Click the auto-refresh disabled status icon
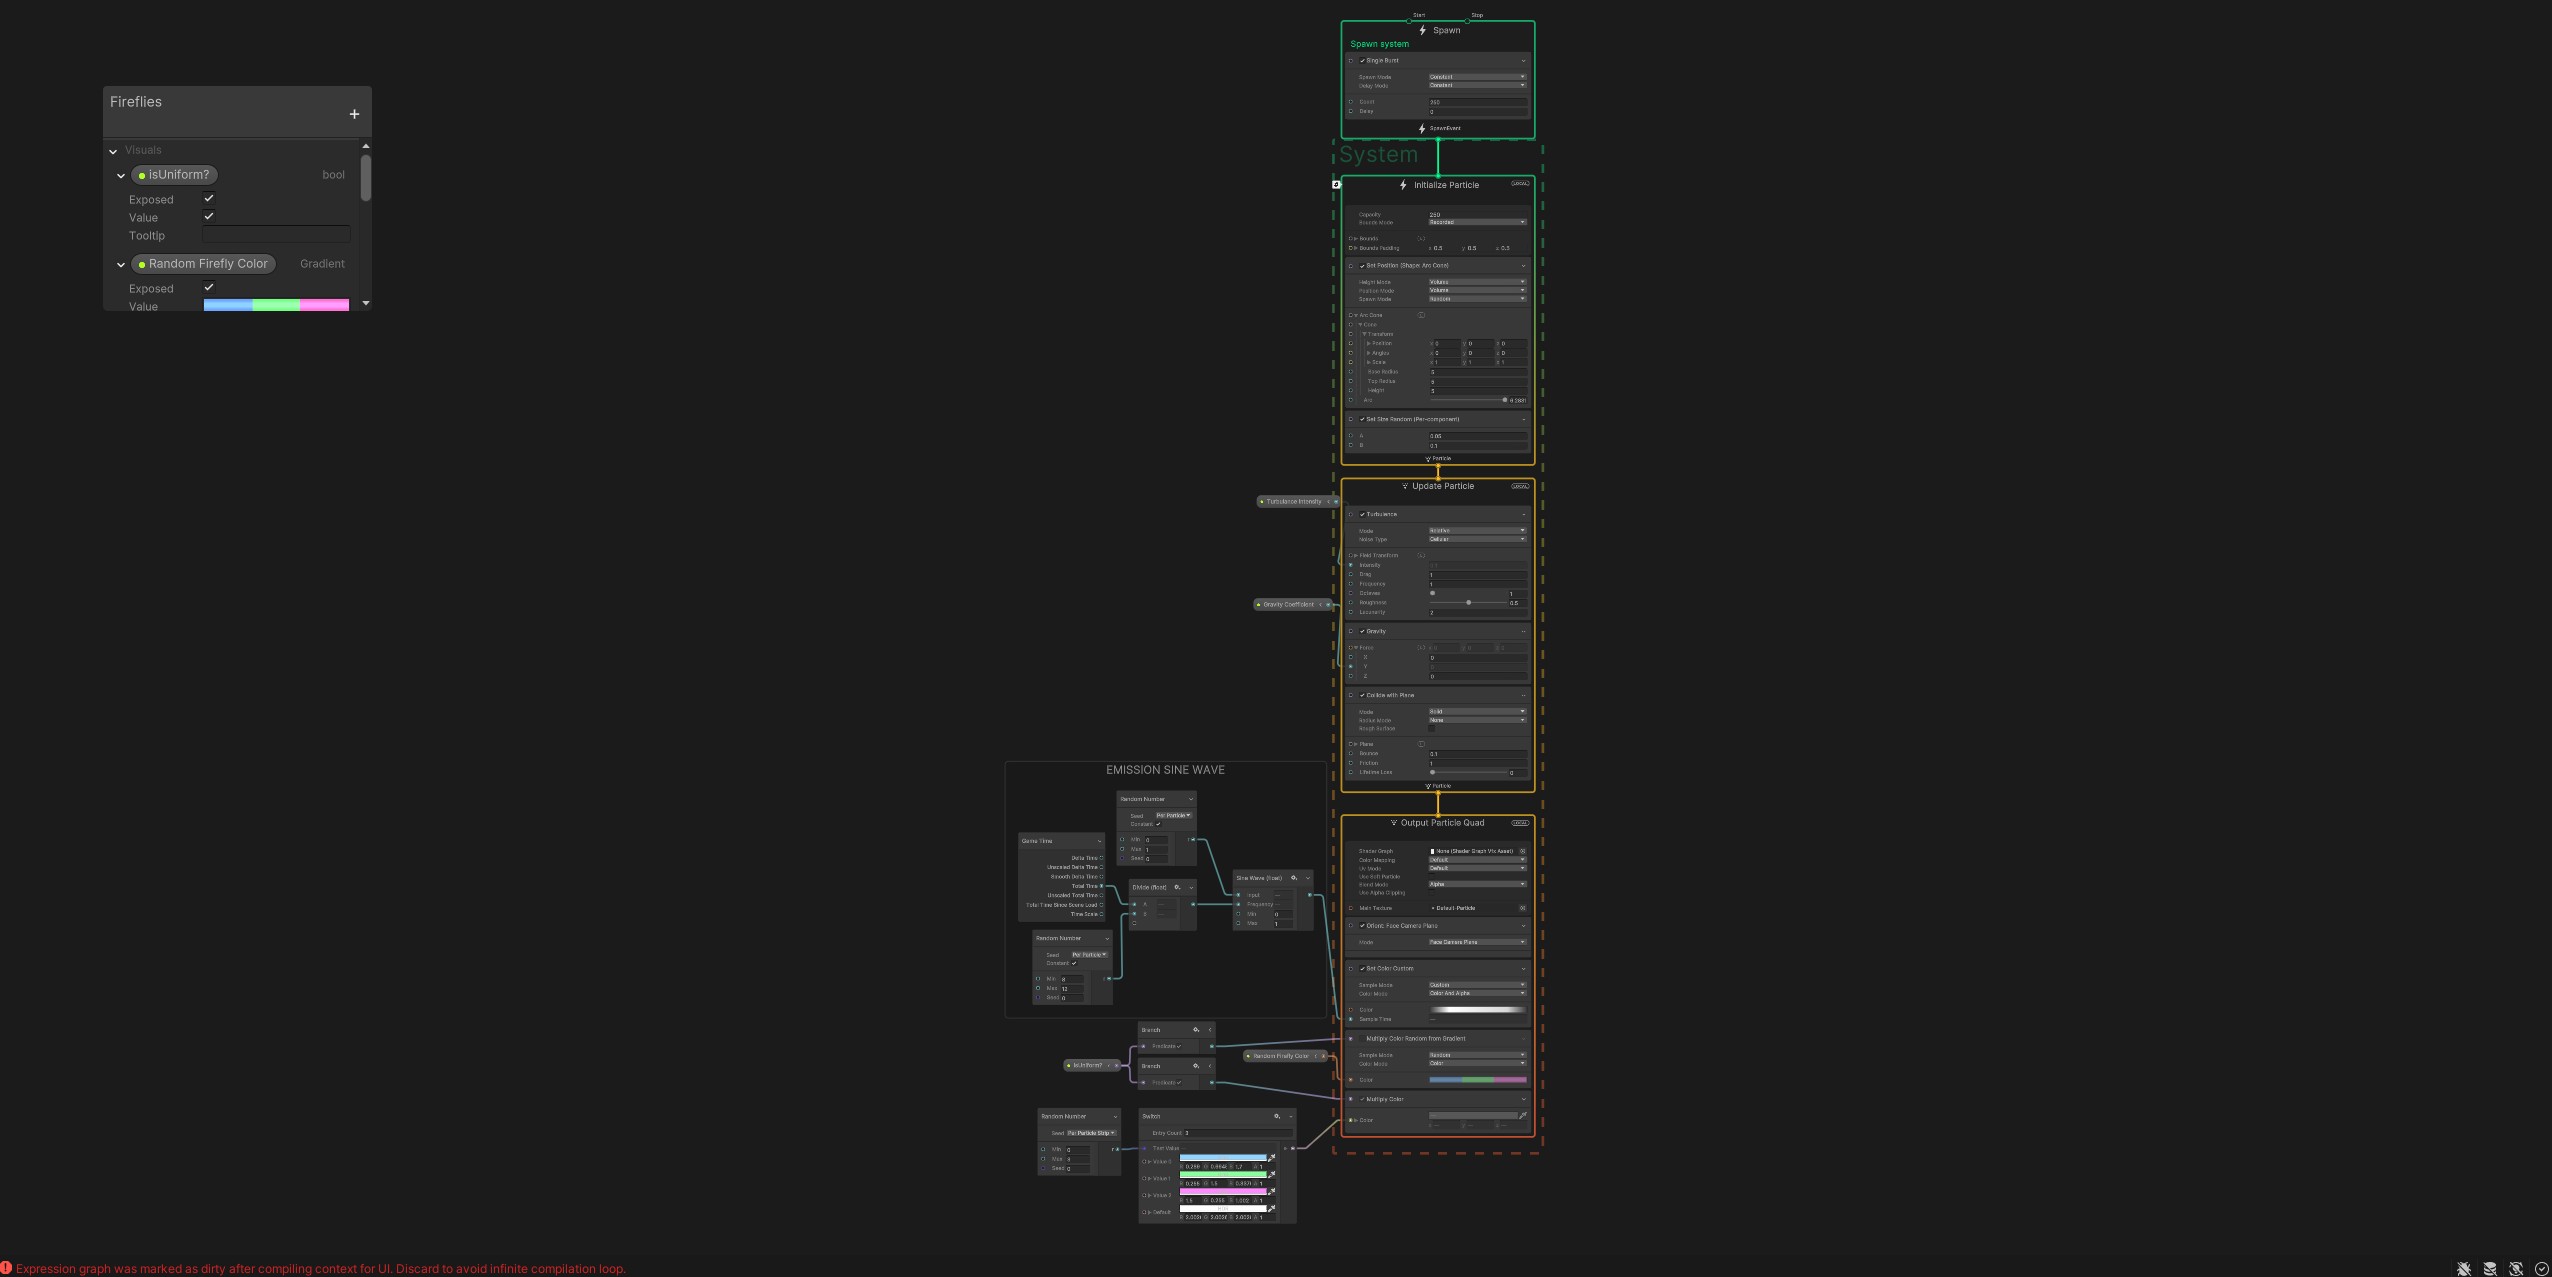This screenshot has width=2552, height=1277. pos(2516,1269)
